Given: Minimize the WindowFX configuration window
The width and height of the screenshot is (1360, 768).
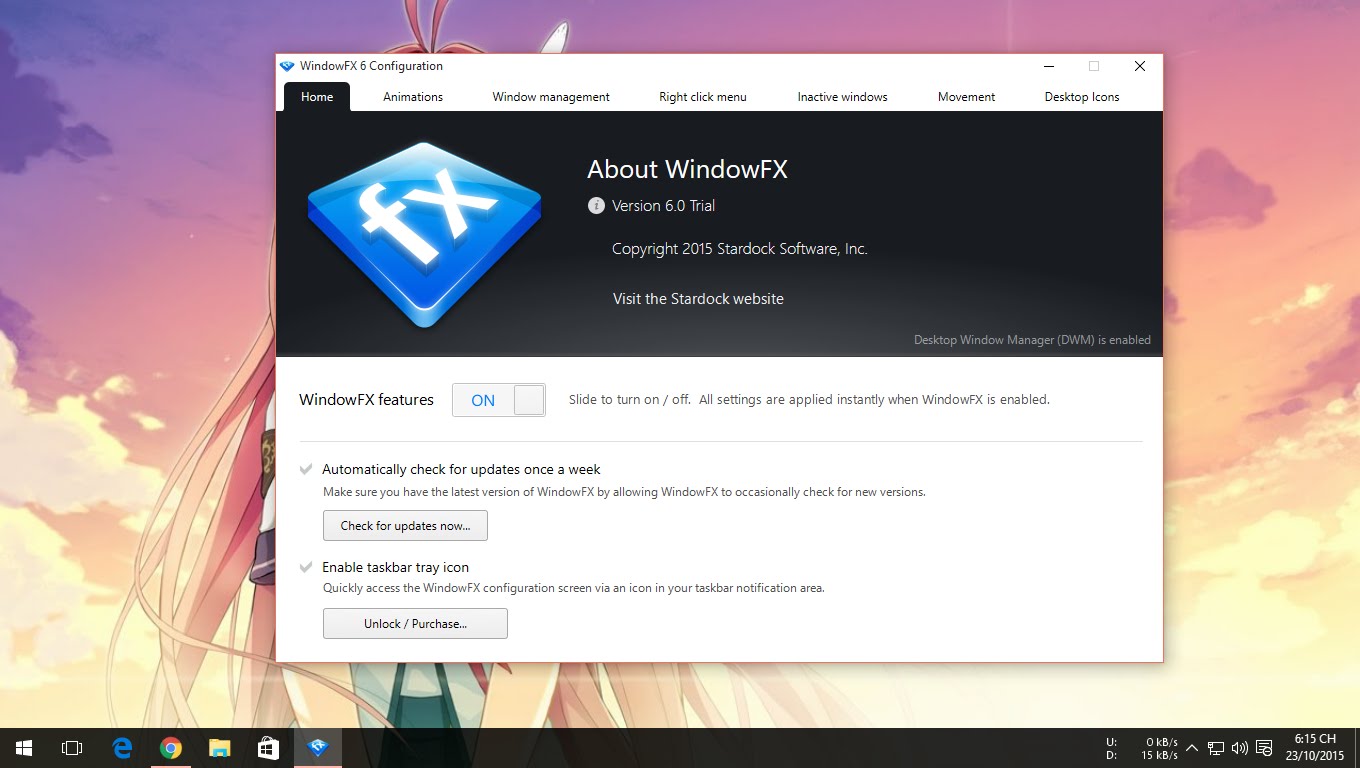Looking at the screenshot, I should point(1049,67).
